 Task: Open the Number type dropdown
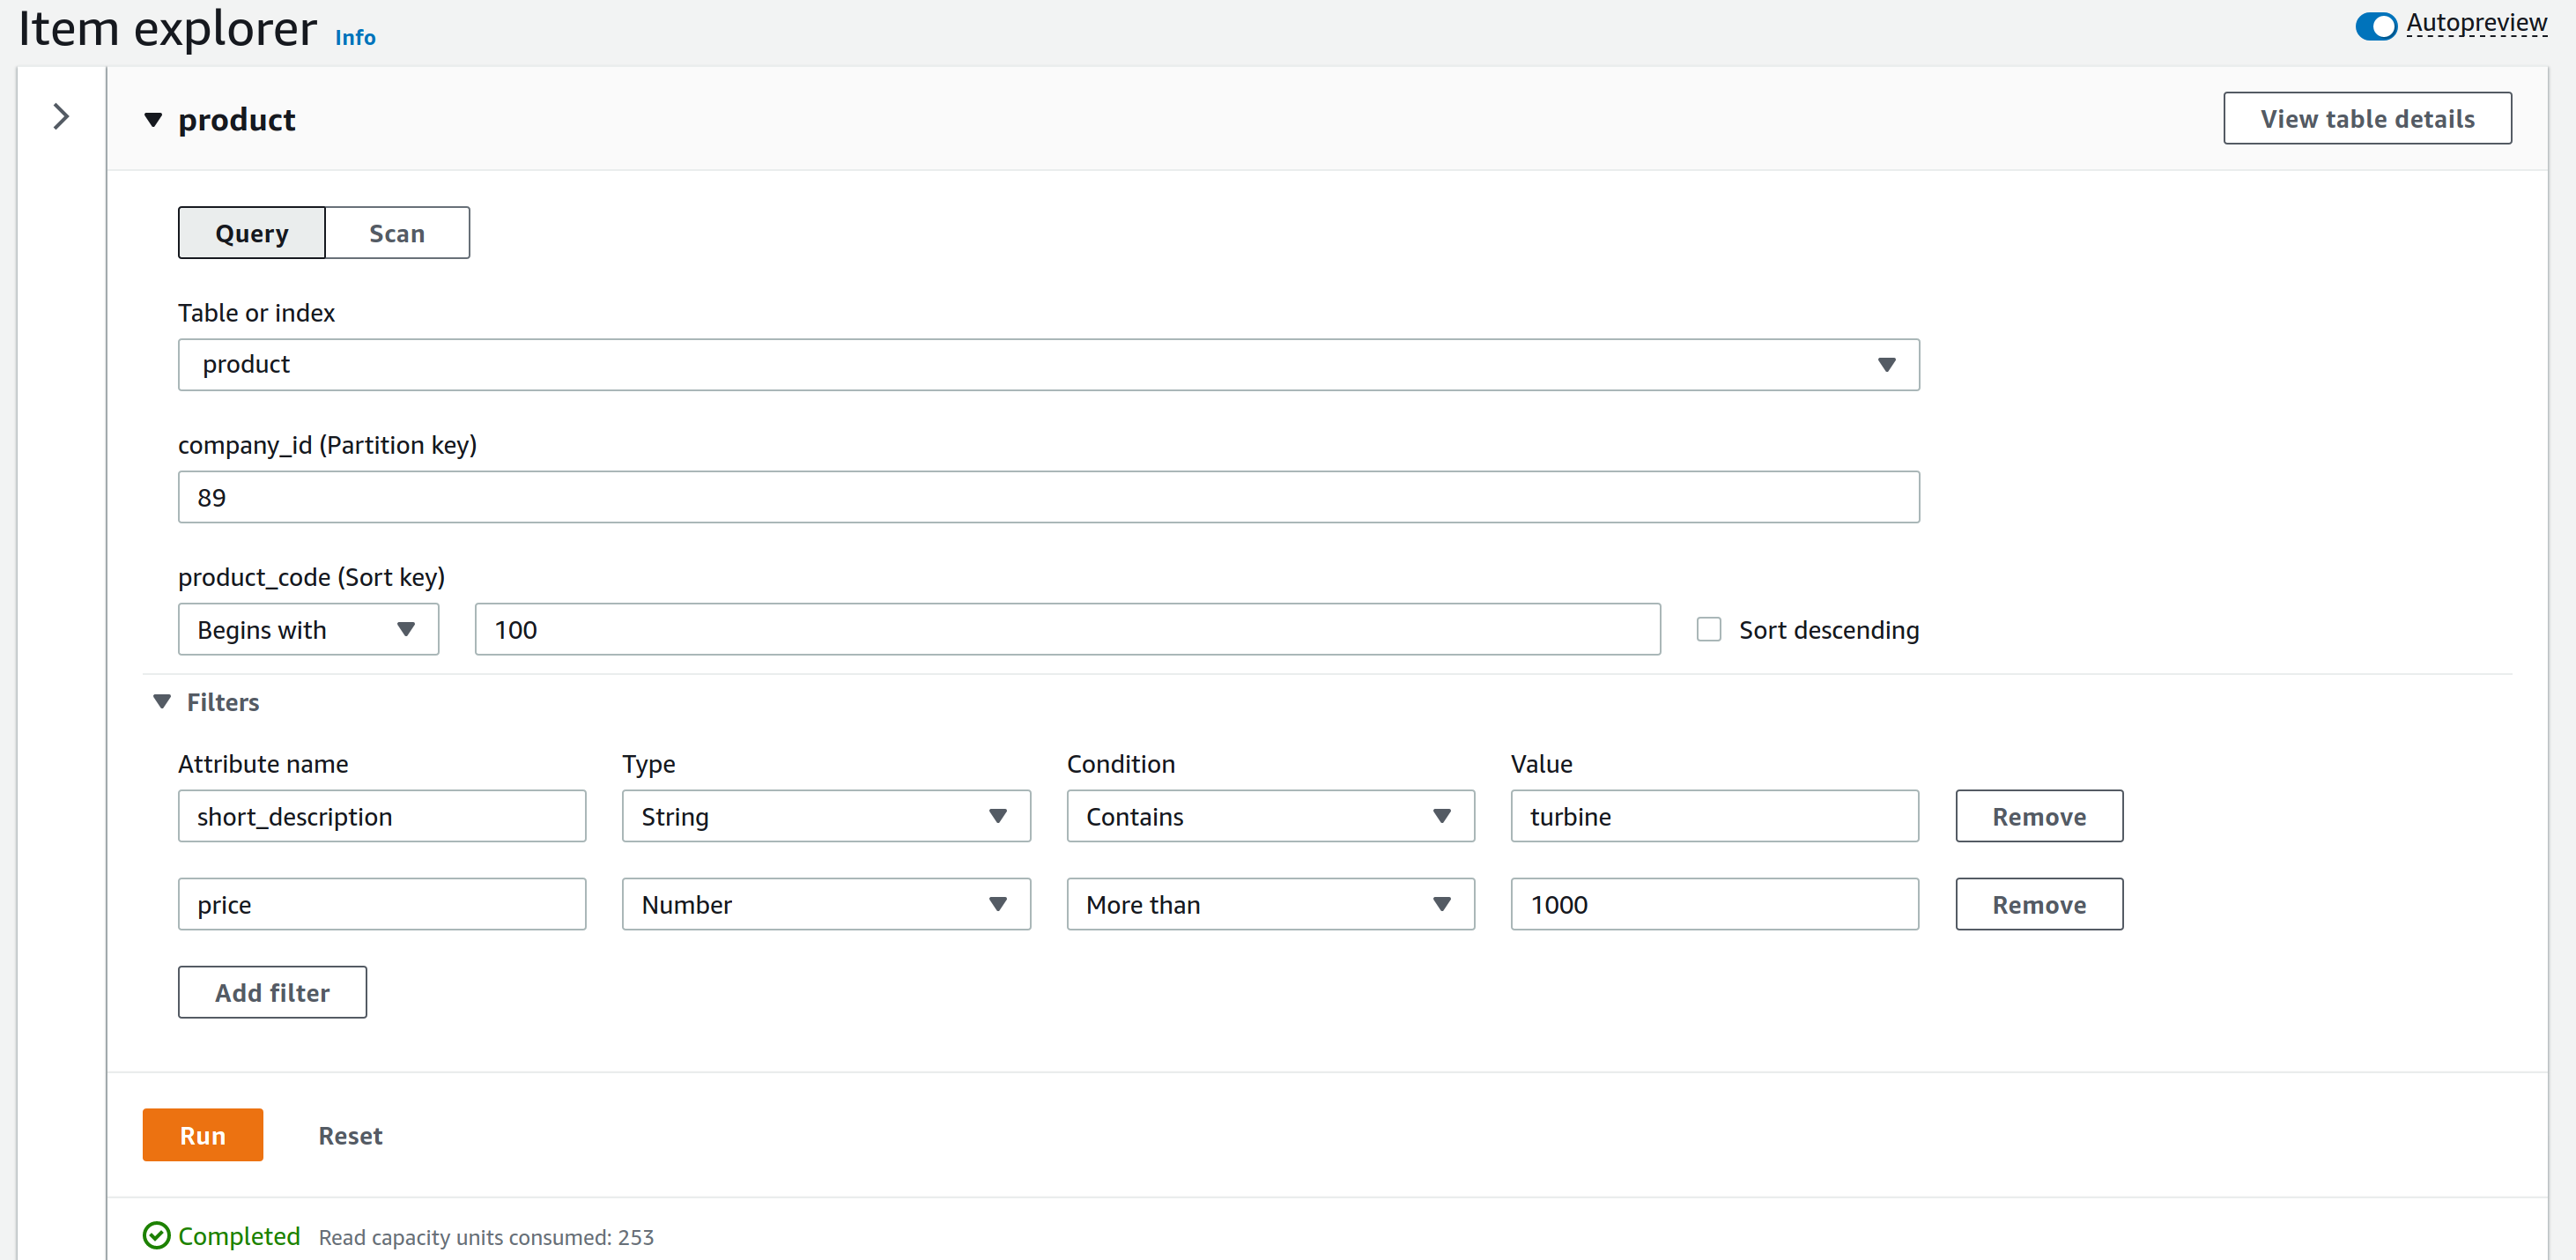point(825,905)
